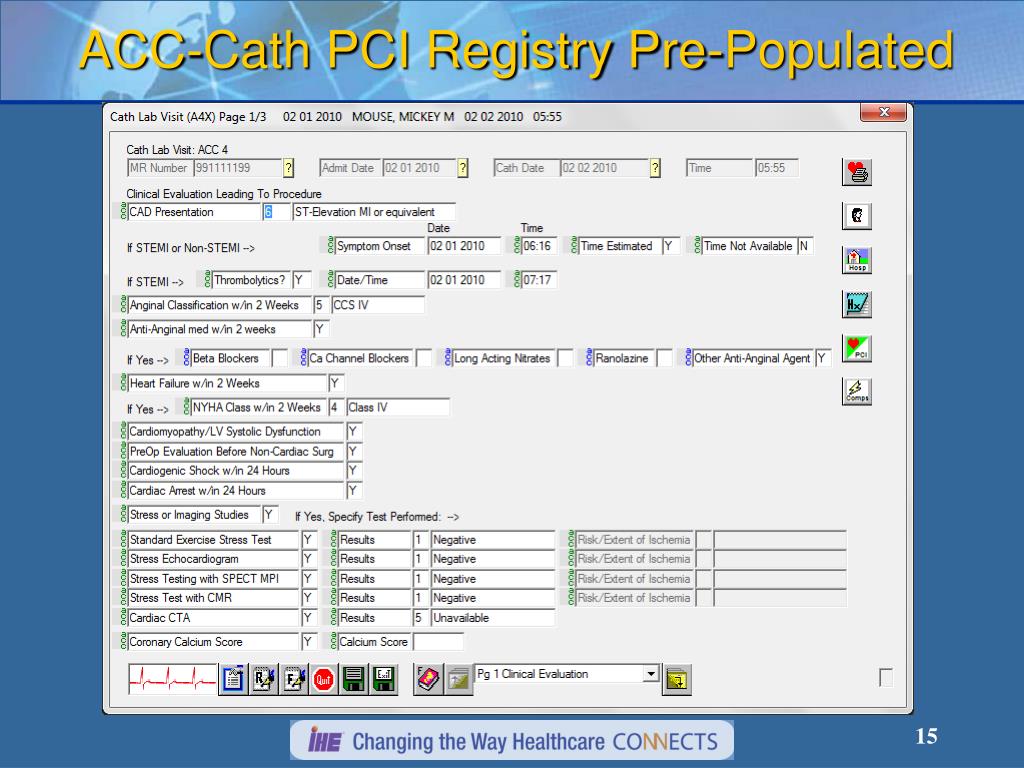Click the CCS IV description field
The width and height of the screenshot is (1024, 768).
point(378,305)
